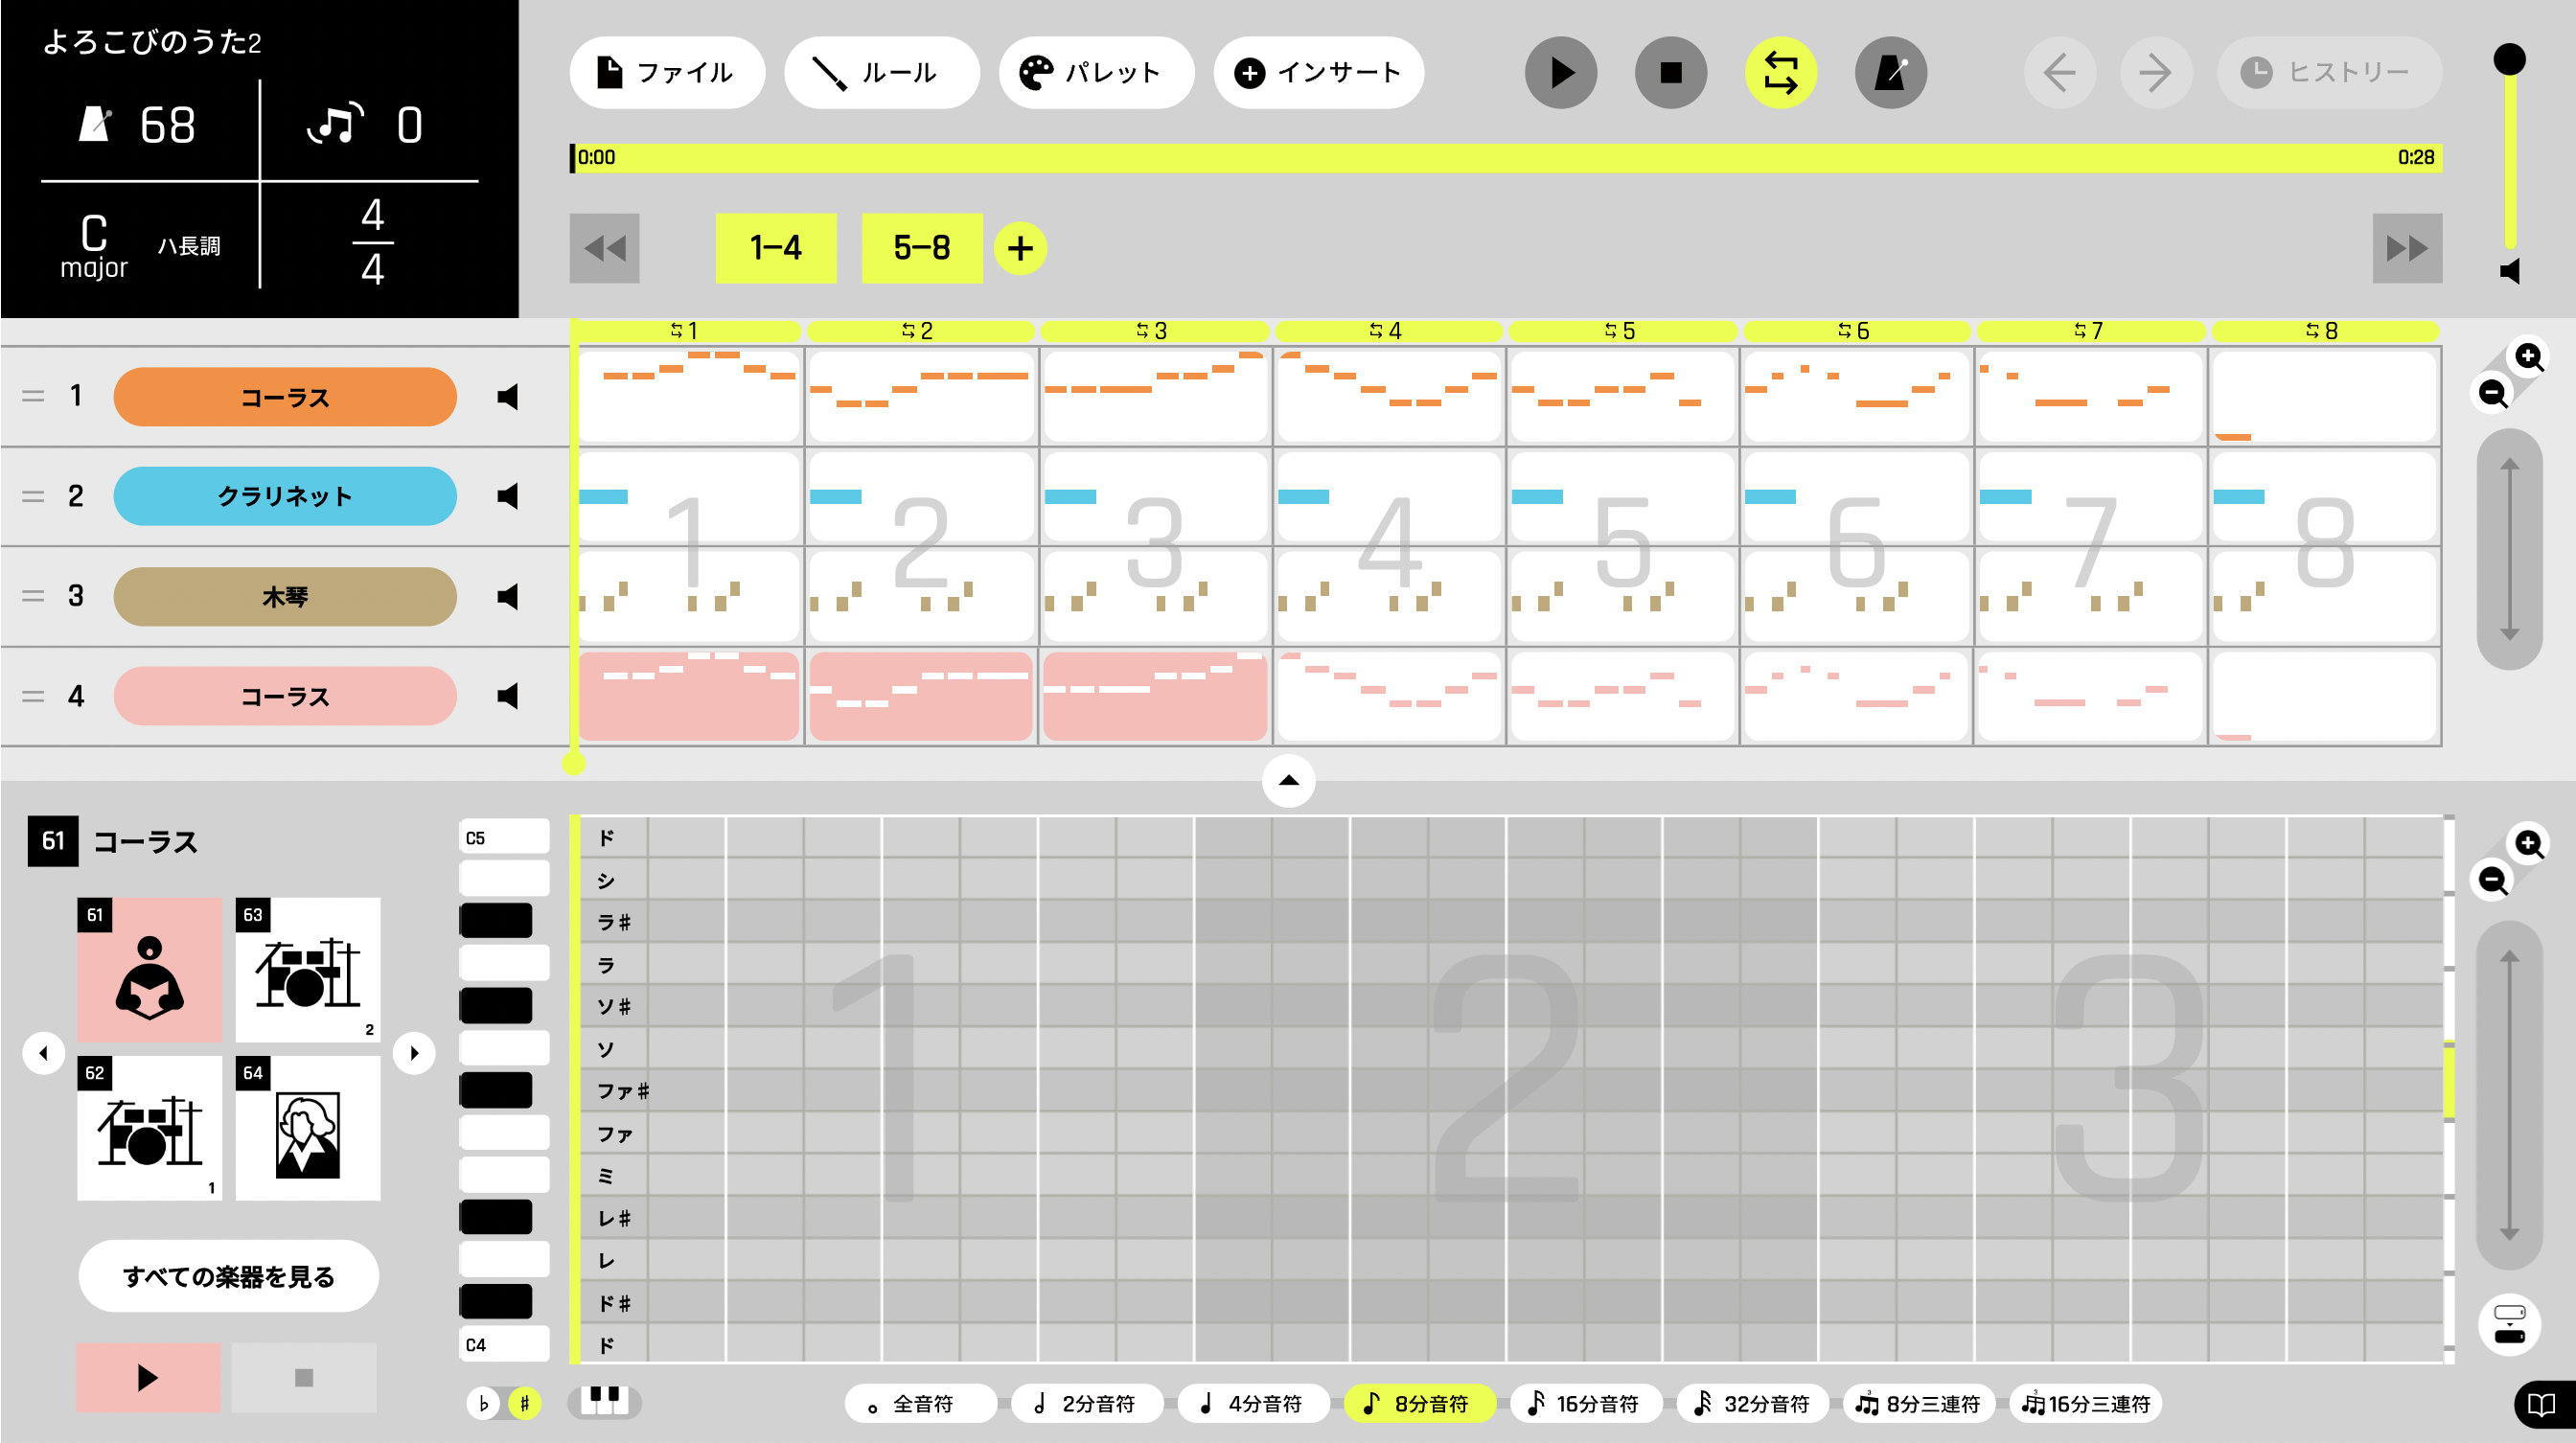Screen dimensions: 2576x1443
Task: Switch accidental to sharp #
Action: [524, 1403]
